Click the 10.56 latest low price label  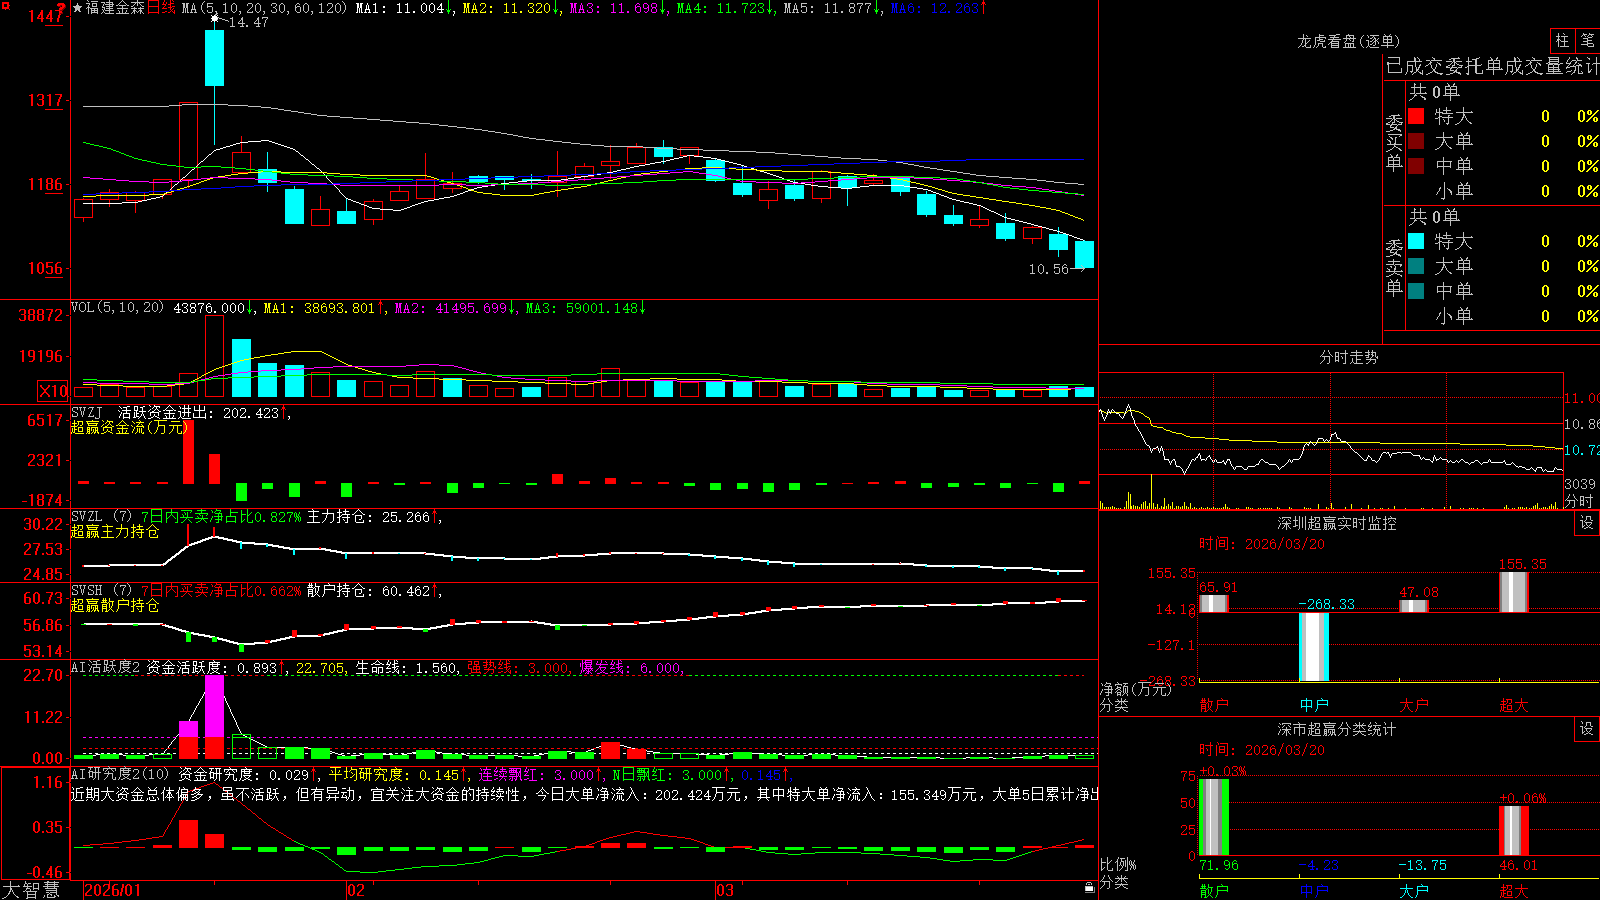pos(1049,269)
